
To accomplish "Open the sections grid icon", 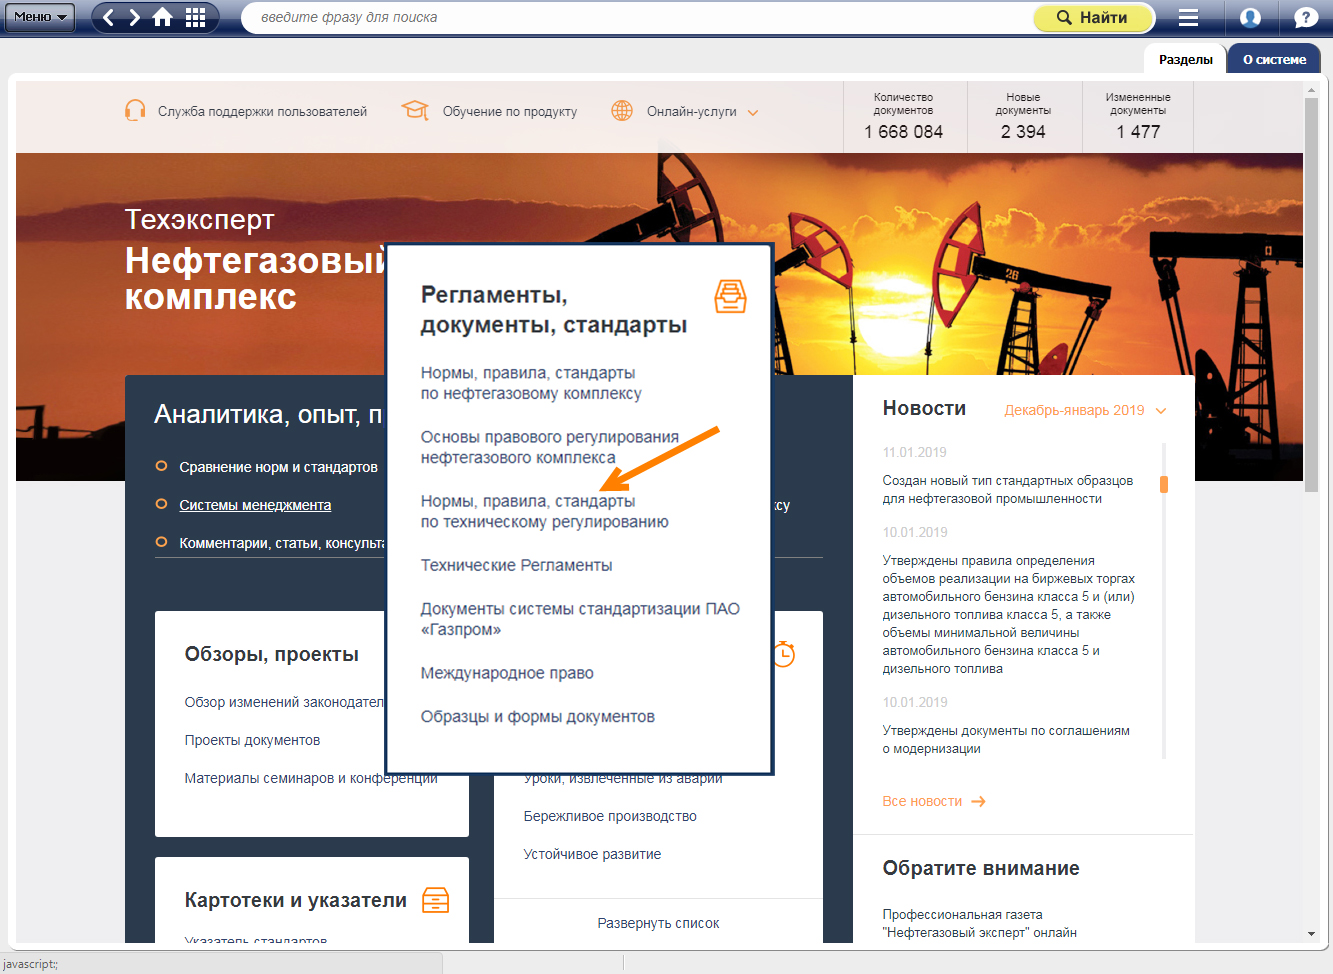I will [196, 17].
